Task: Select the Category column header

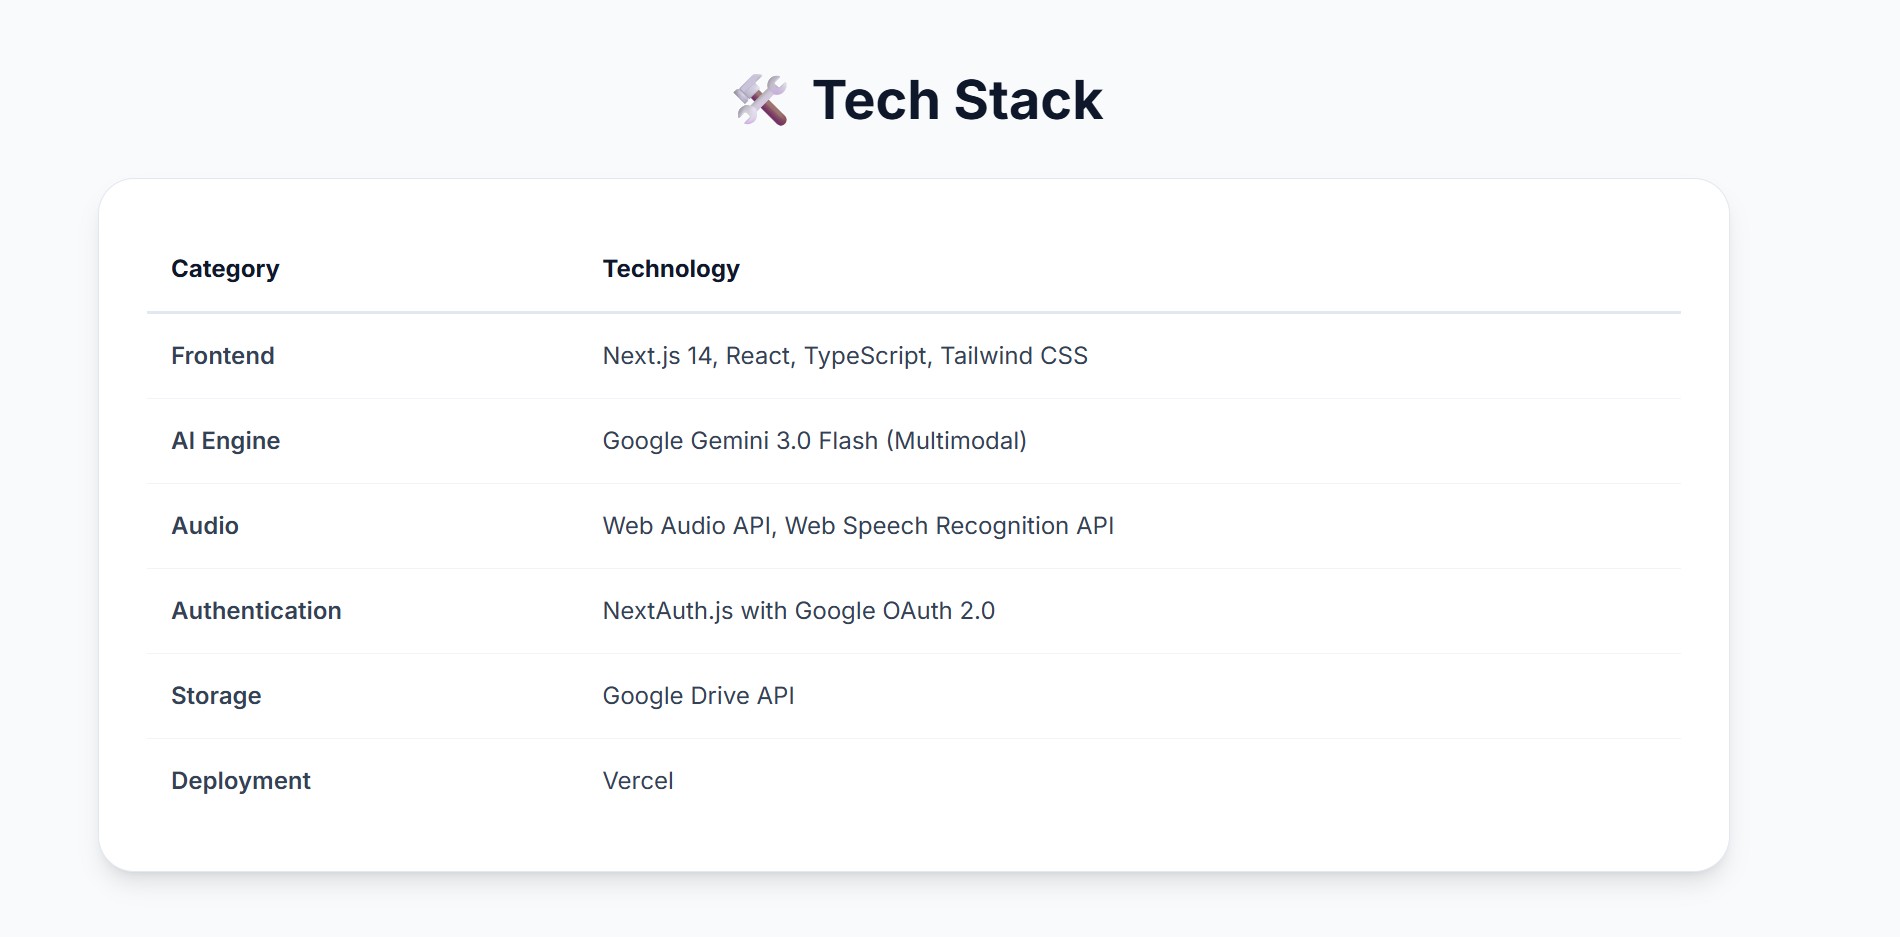Action: (x=225, y=269)
